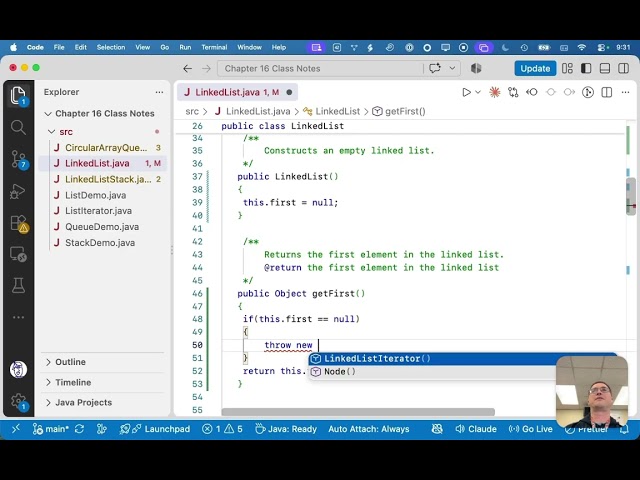Viewport: 640px width, 480px height.
Task: Click Go Live in status bar
Action: tap(530, 429)
